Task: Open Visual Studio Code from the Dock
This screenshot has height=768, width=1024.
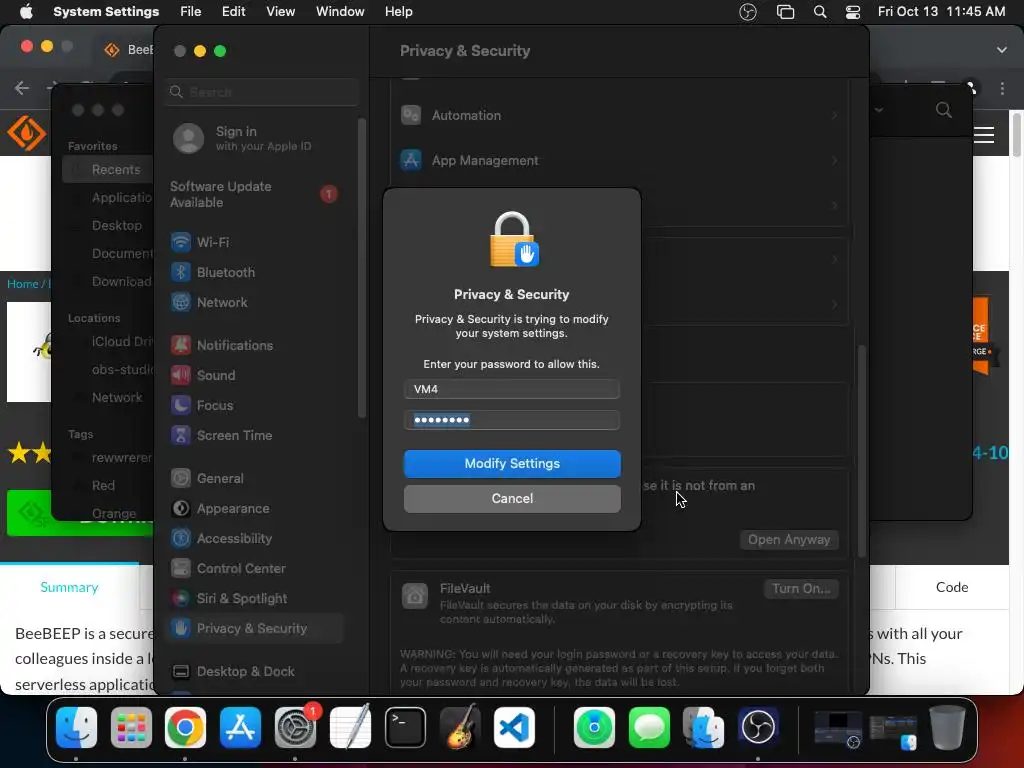Action: (x=515, y=727)
